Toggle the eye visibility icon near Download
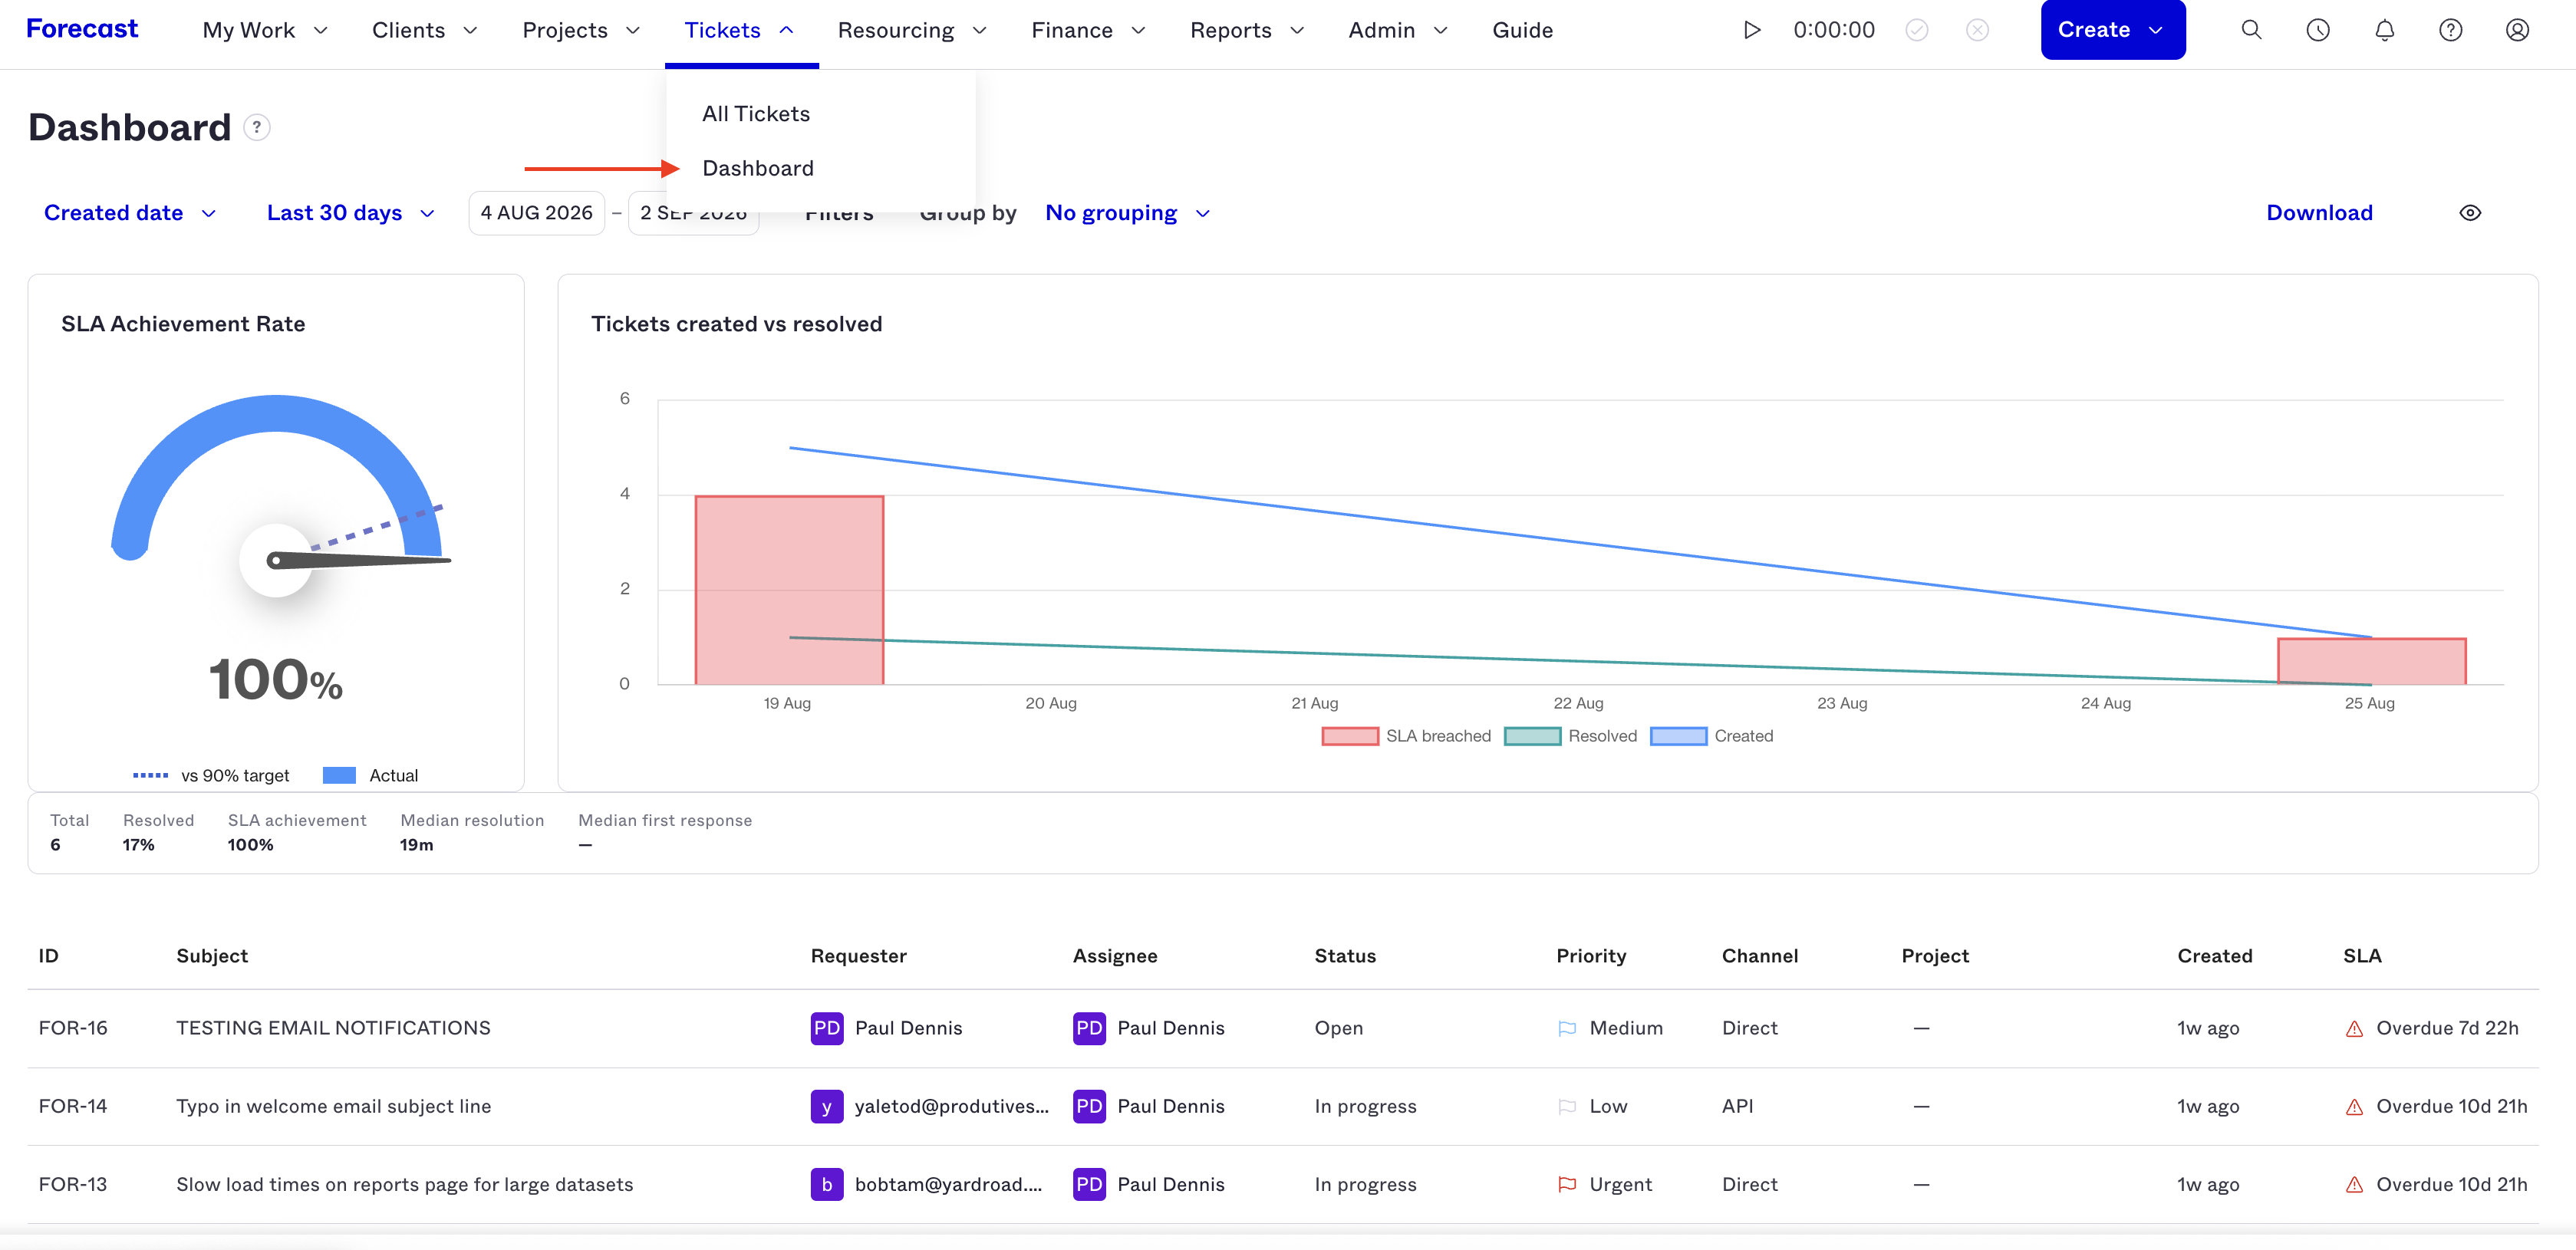Image resolution: width=2576 pixels, height=1250 pixels. click(2470, 213)
